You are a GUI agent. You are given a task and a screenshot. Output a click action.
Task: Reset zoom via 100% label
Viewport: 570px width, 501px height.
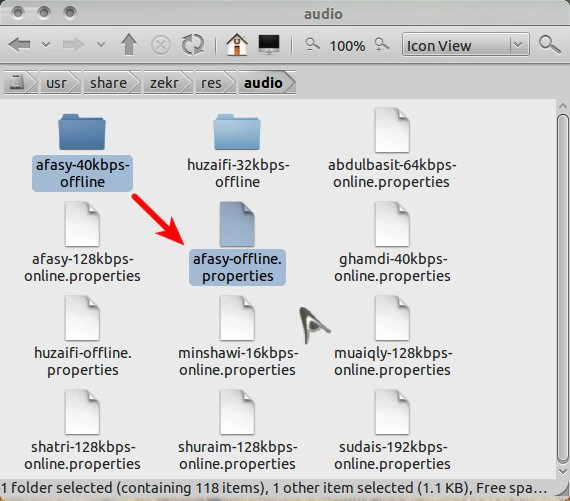point(347,46)
